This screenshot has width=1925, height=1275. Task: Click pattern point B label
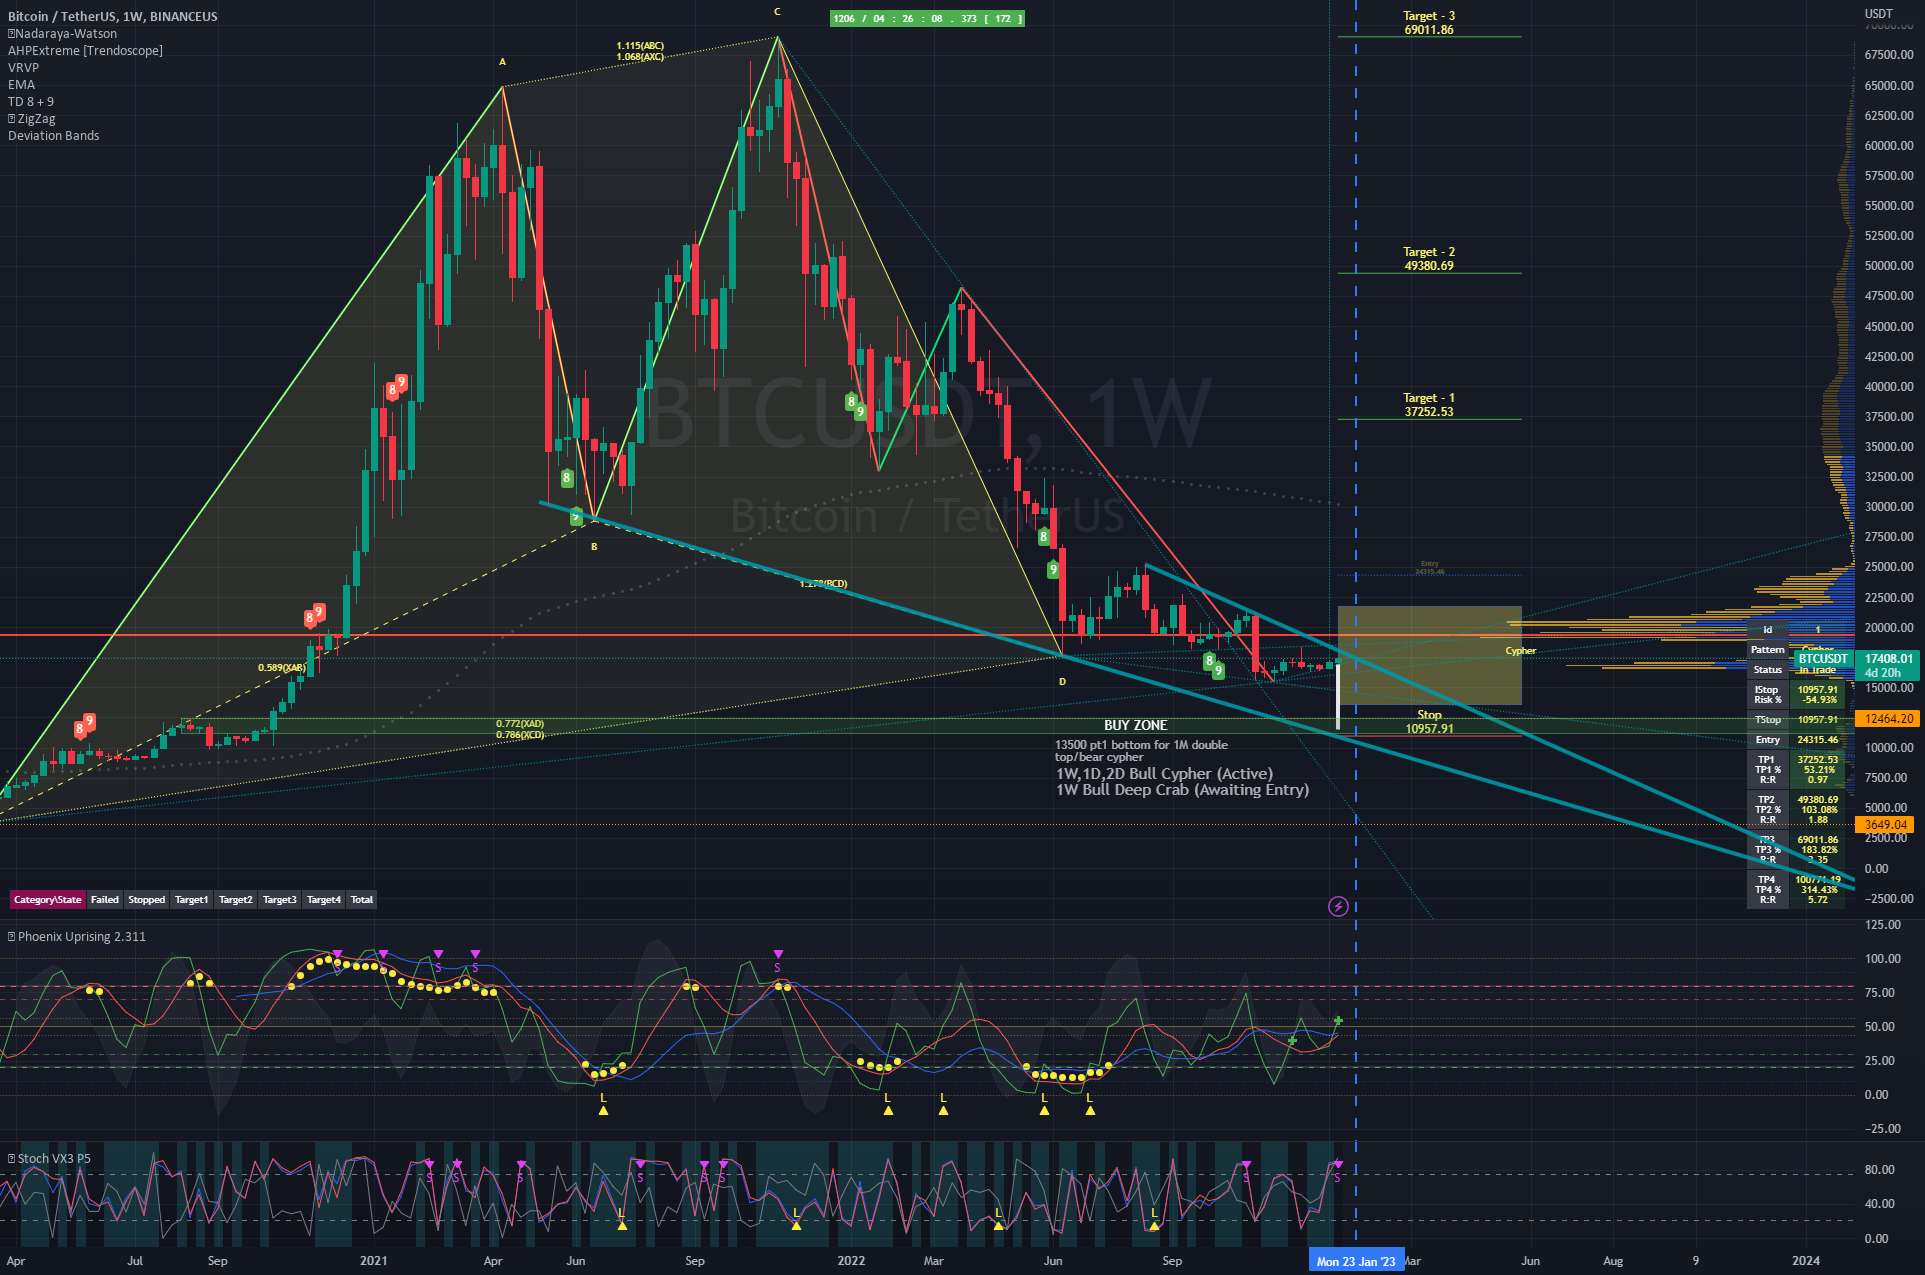(594, 547)
